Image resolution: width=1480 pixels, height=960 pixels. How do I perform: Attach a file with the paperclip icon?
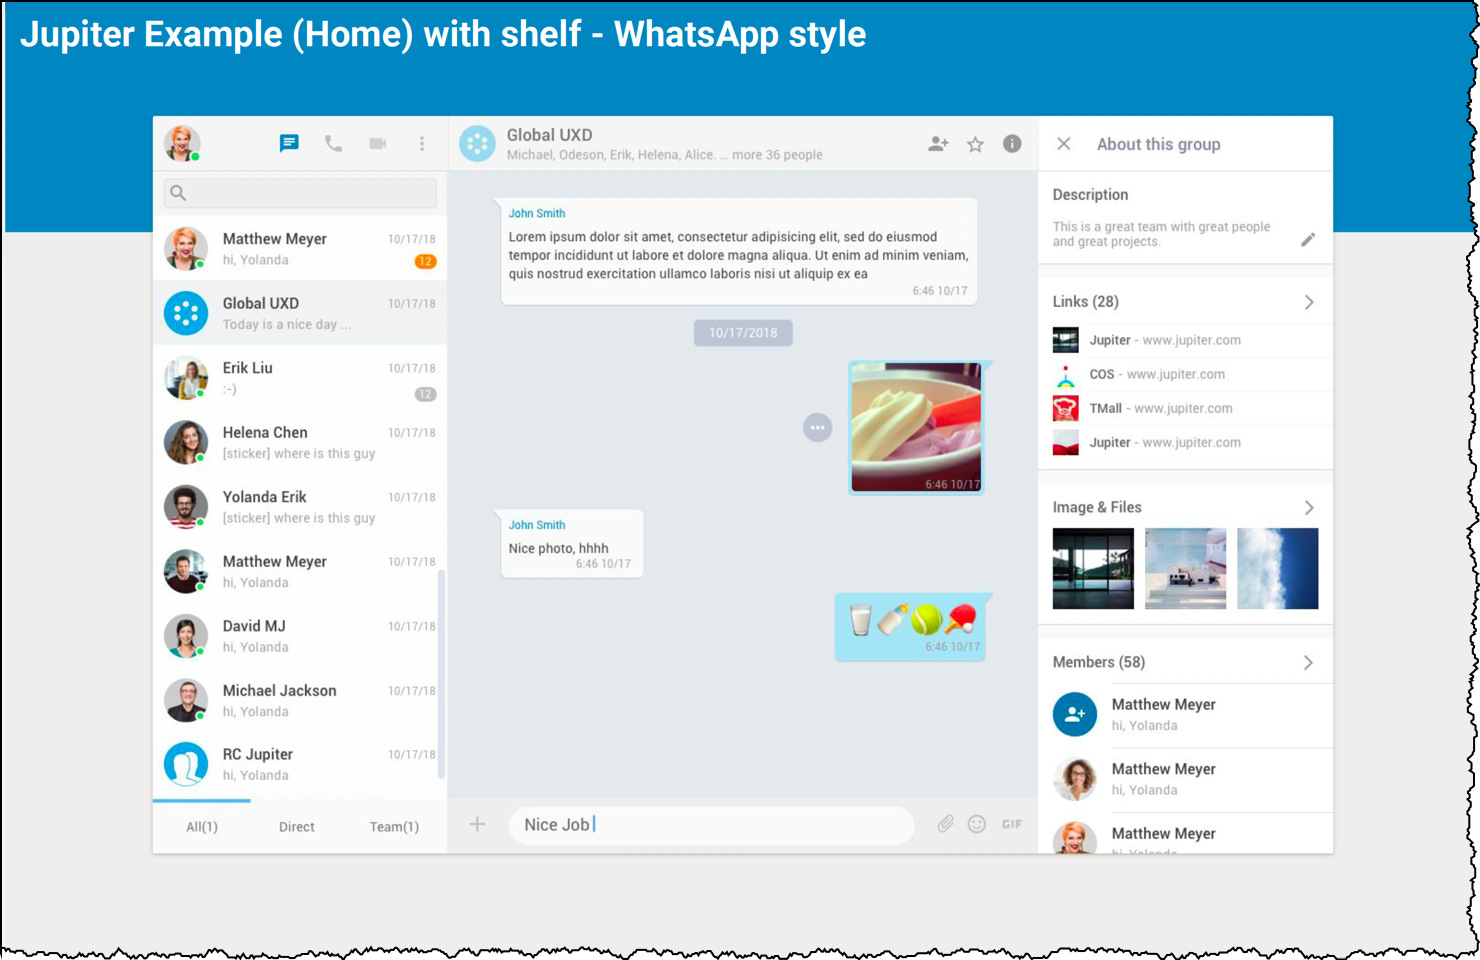point(945,824)
